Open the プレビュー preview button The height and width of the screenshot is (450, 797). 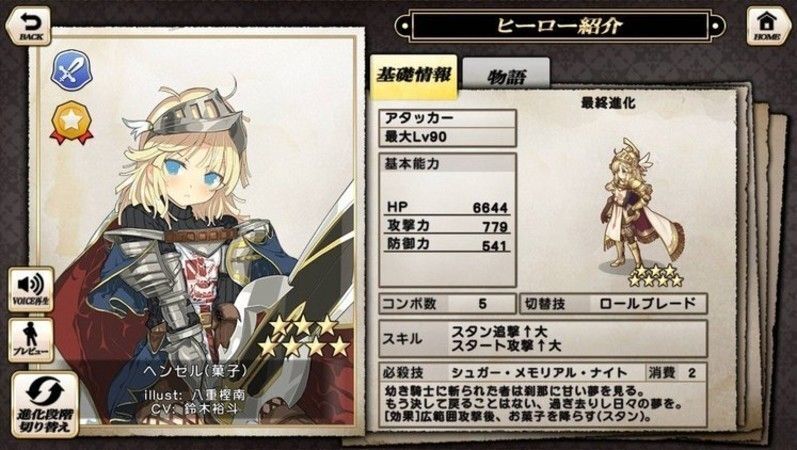point(30,340)
